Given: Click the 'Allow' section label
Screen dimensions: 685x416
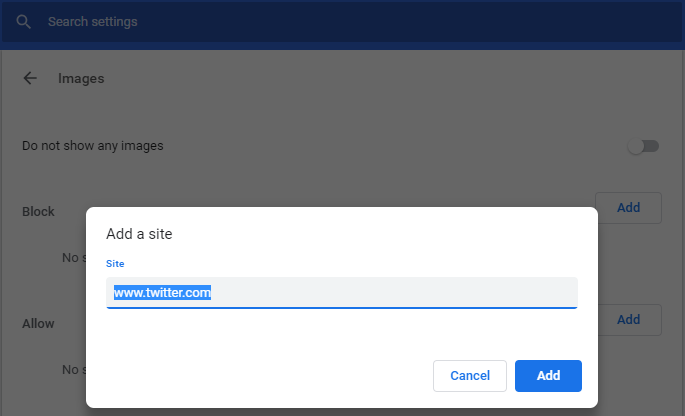Looking at the screenshot, I should (x=38, y=324).
